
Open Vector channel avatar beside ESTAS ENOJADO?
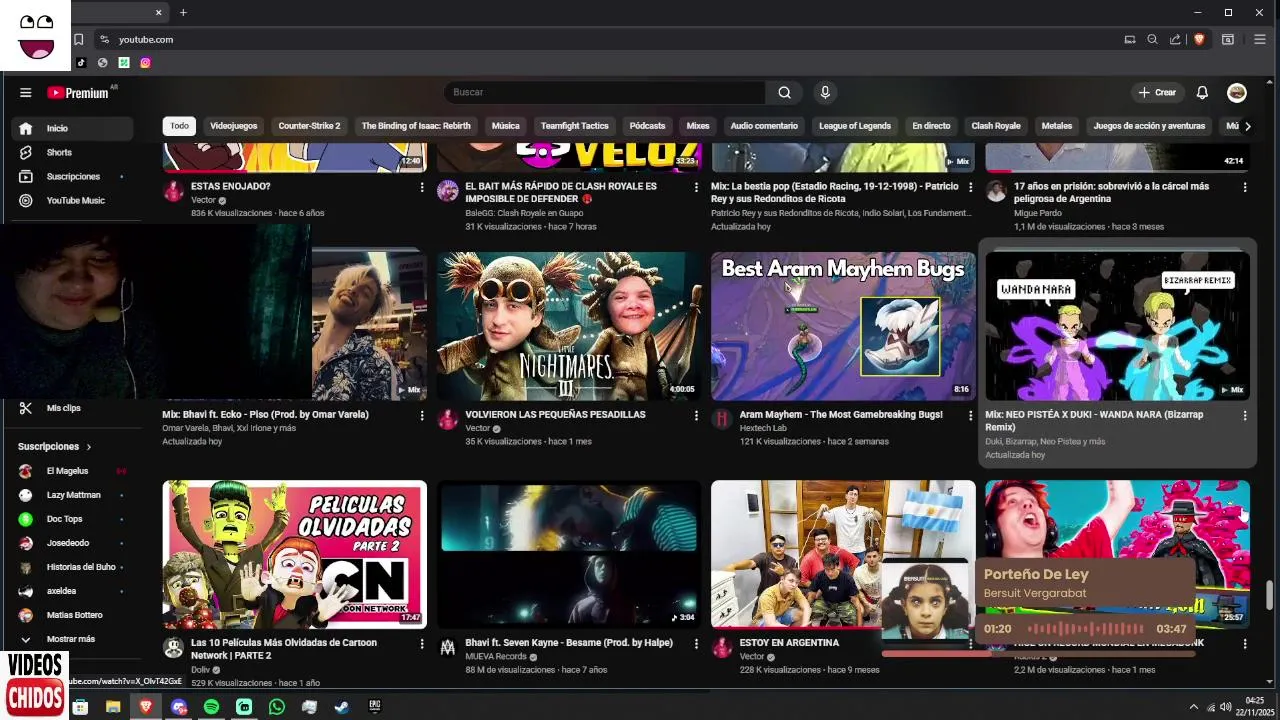(x=174, y=191)
